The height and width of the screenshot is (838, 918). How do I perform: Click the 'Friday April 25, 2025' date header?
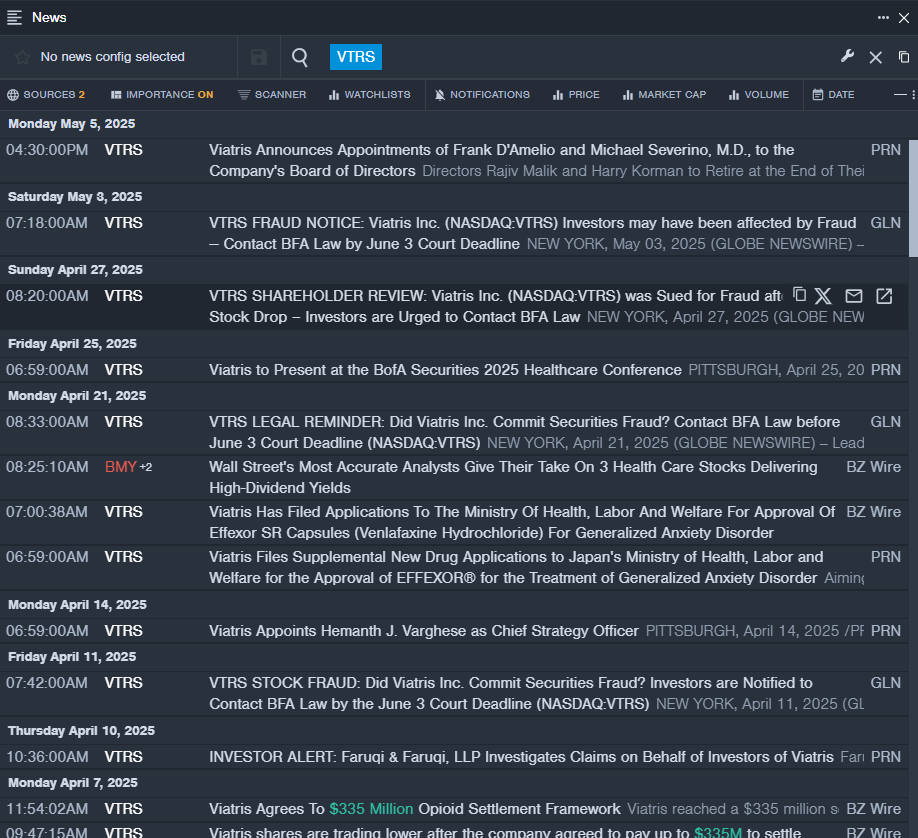click(72, 344)
